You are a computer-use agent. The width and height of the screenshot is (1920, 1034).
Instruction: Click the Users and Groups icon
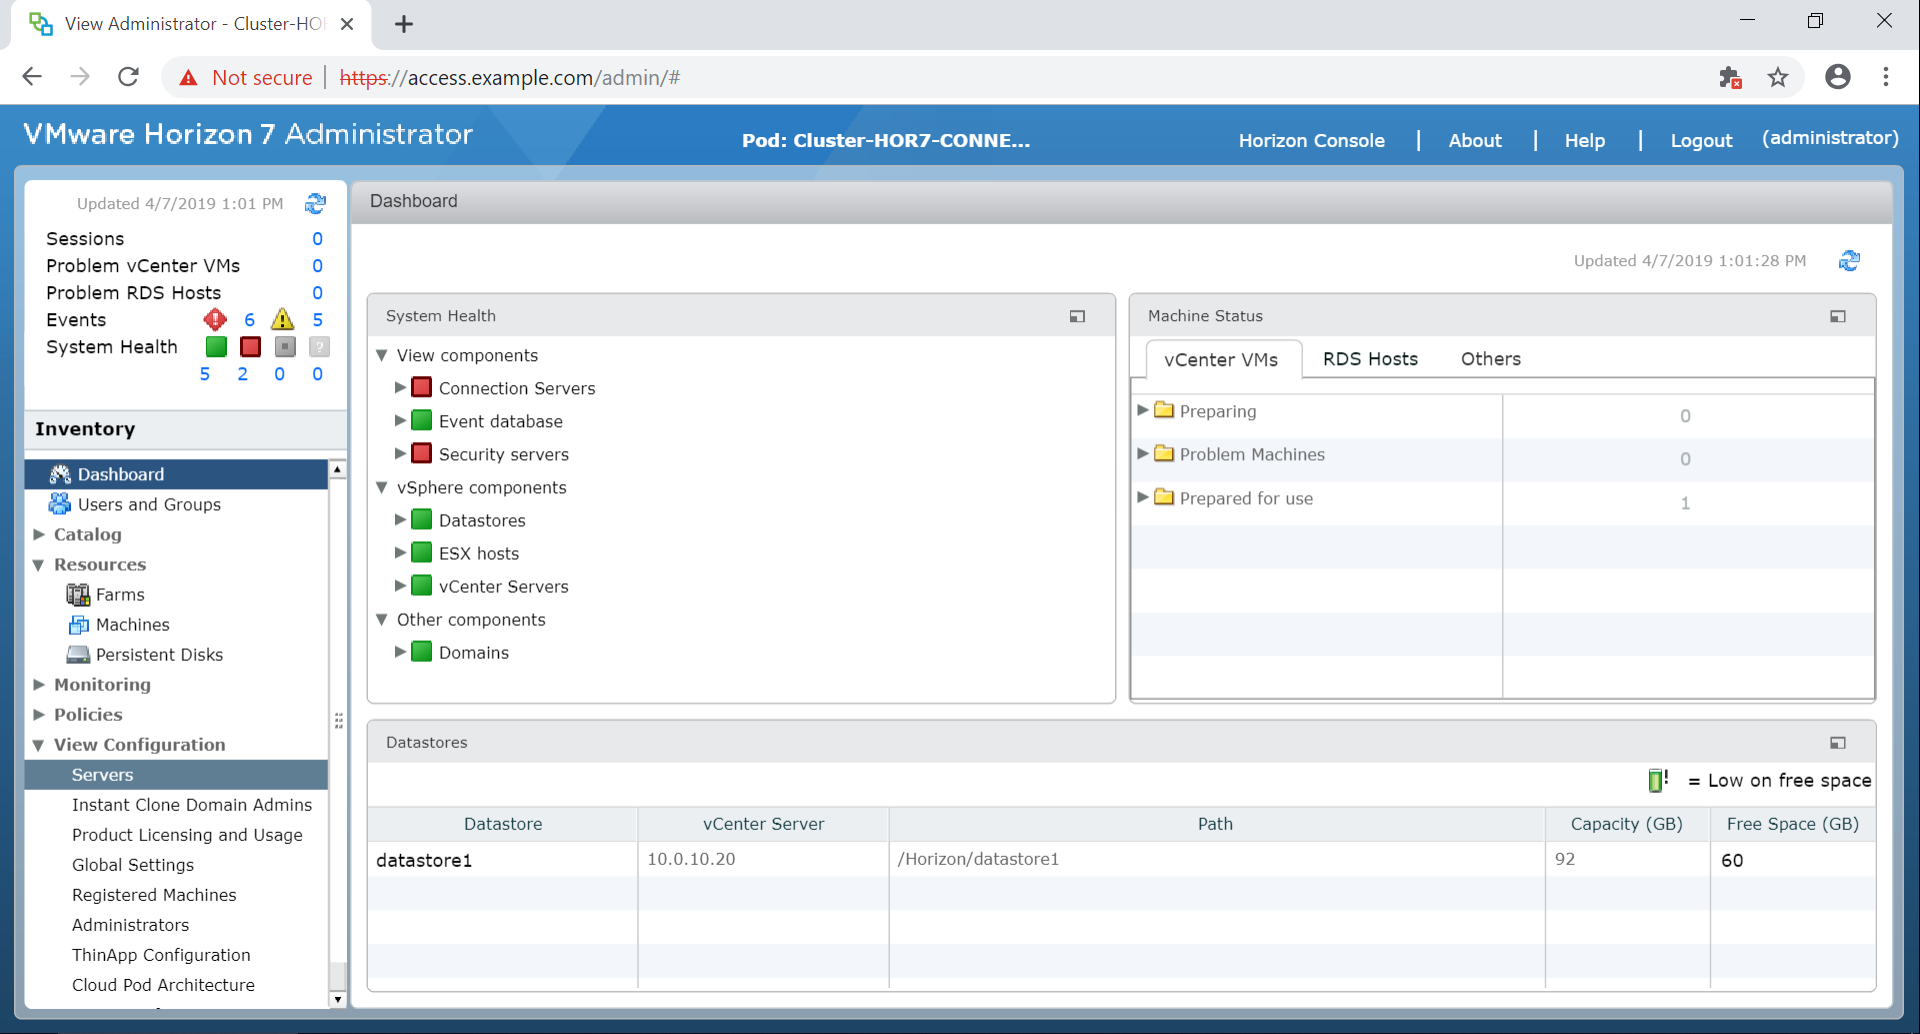pos(60,504)
